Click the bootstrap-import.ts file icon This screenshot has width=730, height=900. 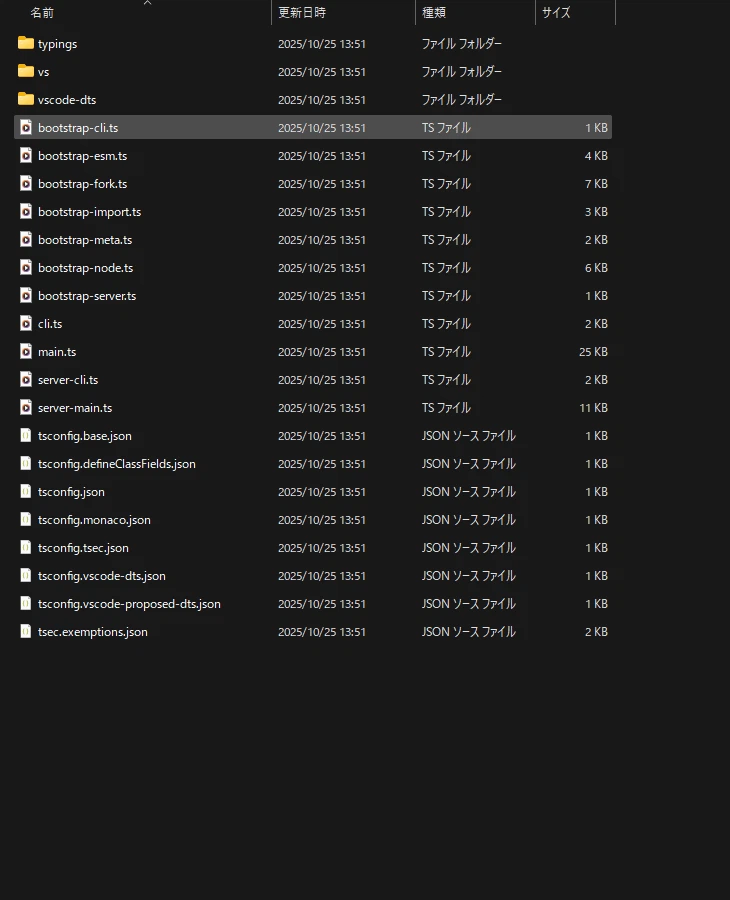pos(26,211)
